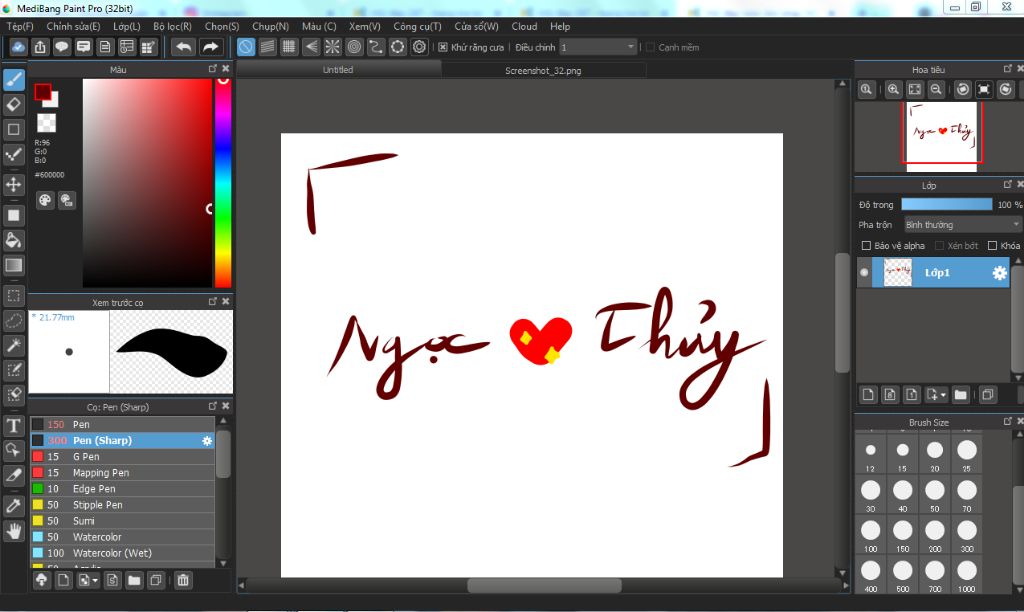The image size is (1024, 612).
Task: Enable the crisscross grid snap guide
Action: [289, 47]
